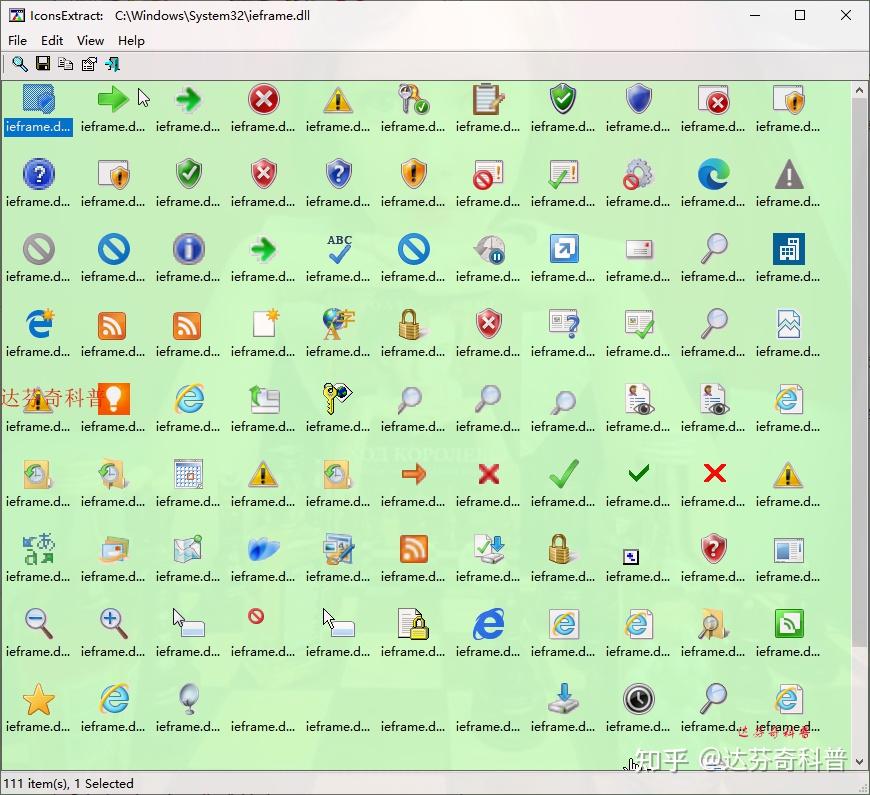Select the plain blue shield icon
870x795 pixels.
(638, 99)
